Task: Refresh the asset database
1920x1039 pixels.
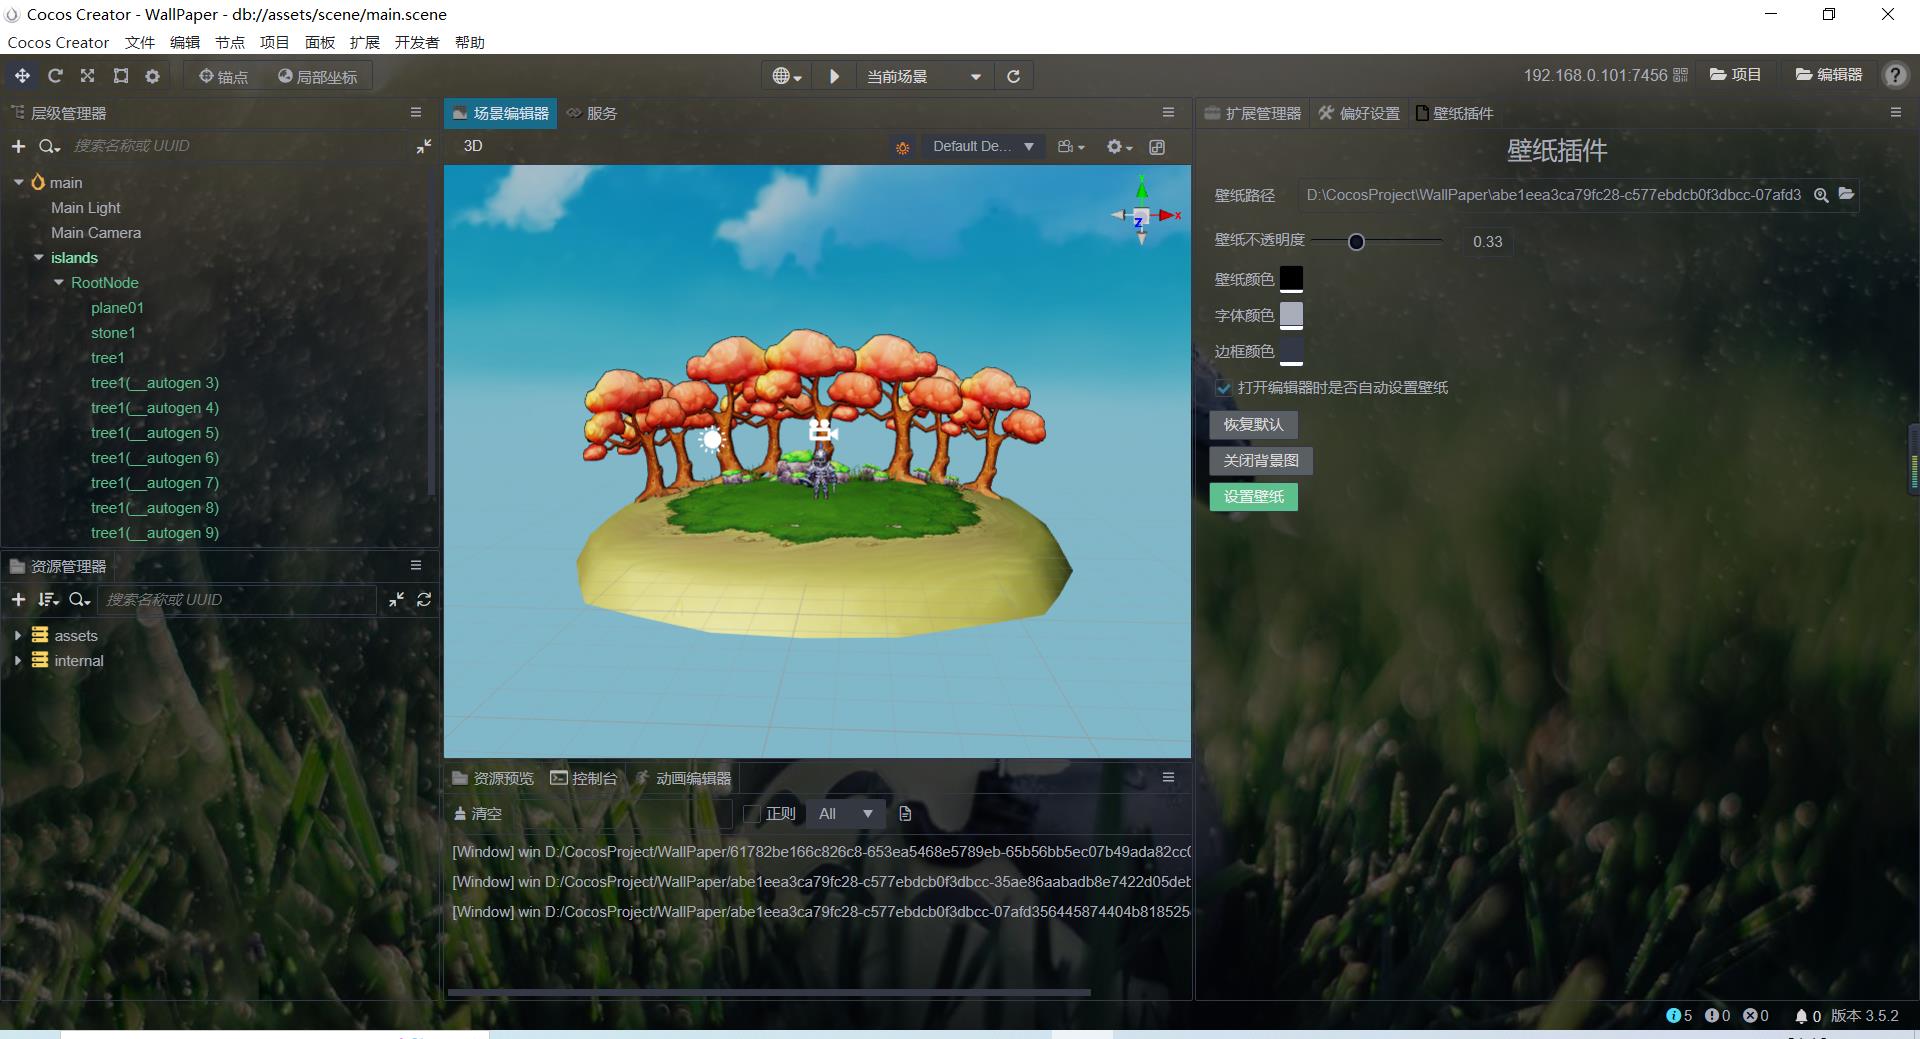Action: point(424,599)
